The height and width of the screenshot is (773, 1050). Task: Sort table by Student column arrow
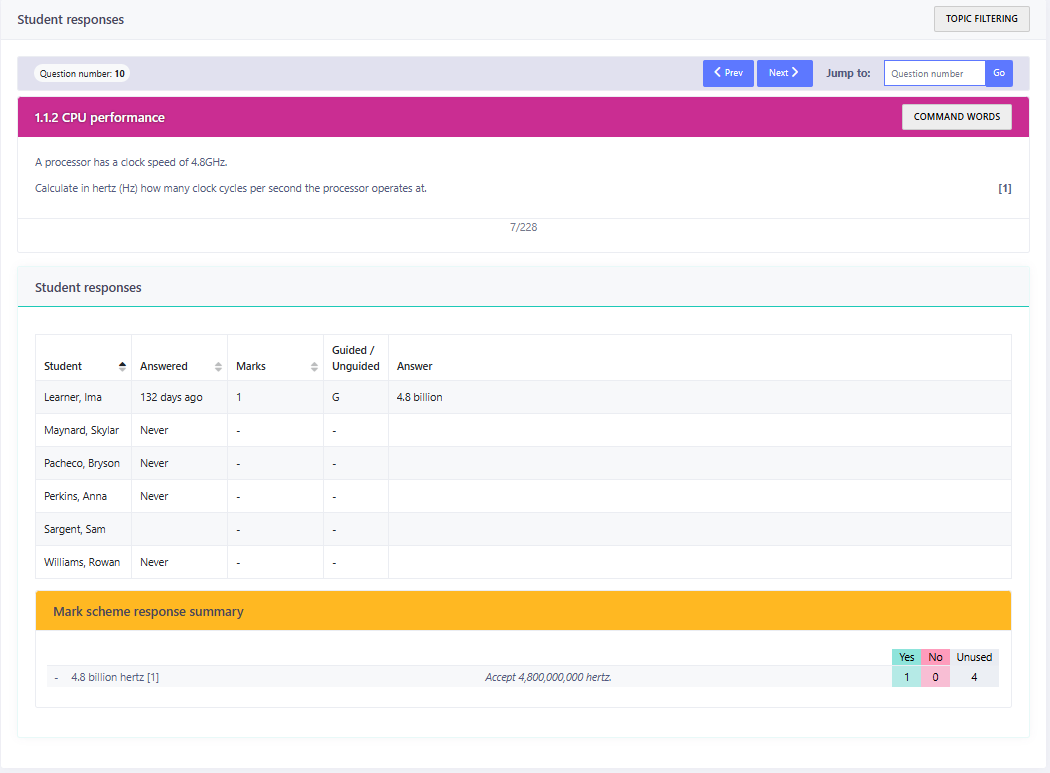[x=122, y=366]
